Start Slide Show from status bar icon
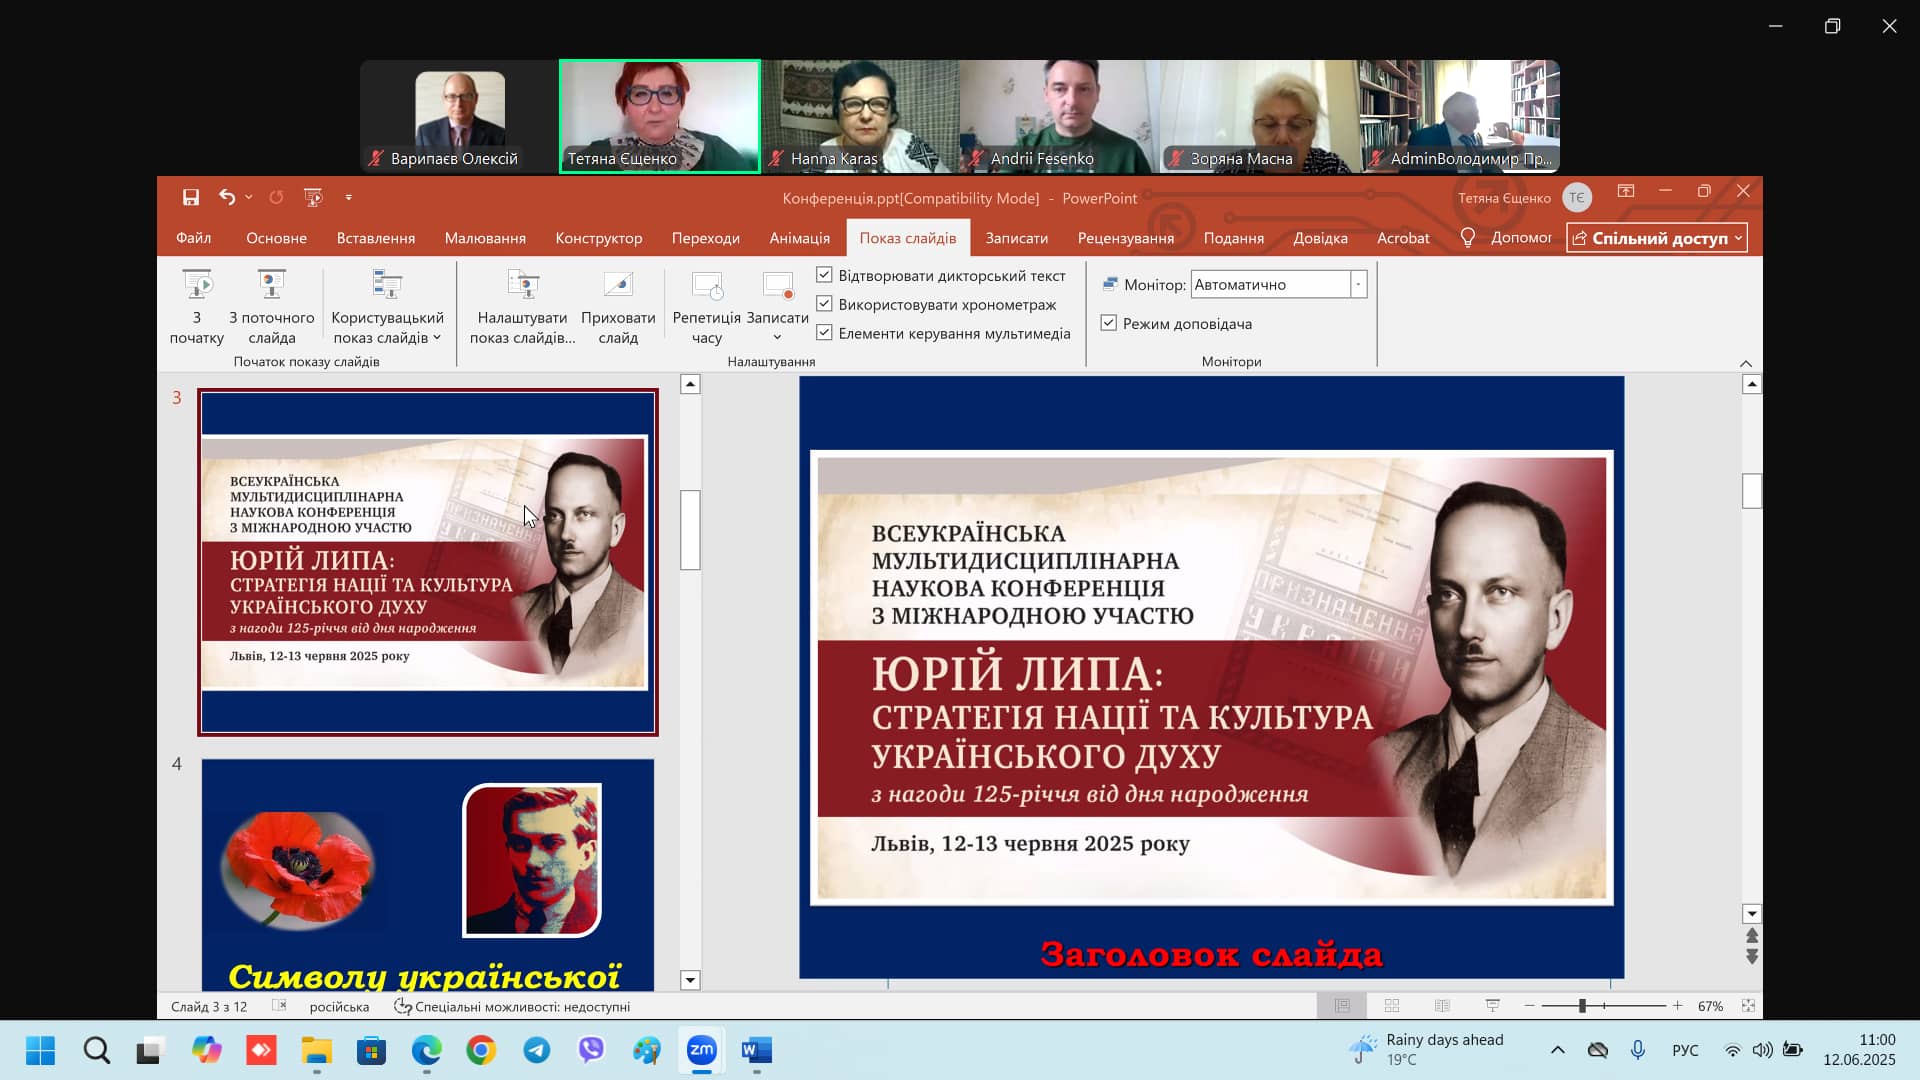 (1492, 1005)
